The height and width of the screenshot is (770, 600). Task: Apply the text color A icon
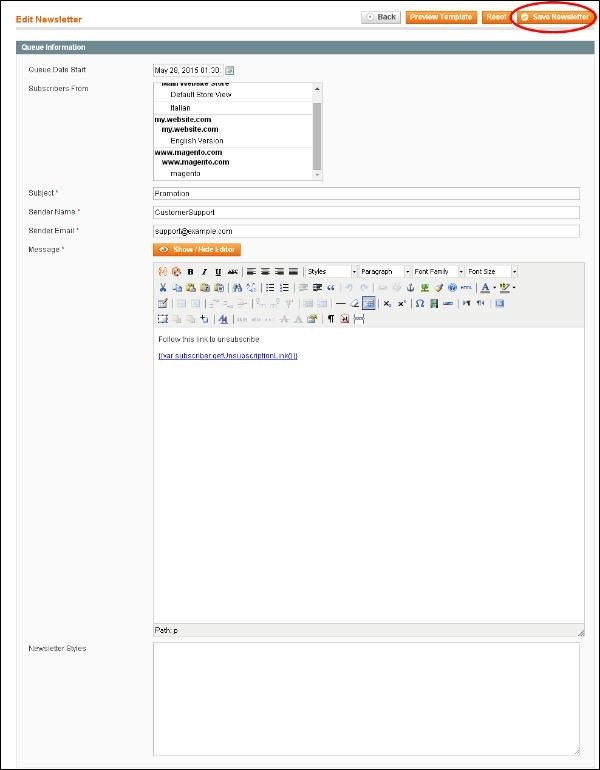pyautogui.click(x=485, y=288)
